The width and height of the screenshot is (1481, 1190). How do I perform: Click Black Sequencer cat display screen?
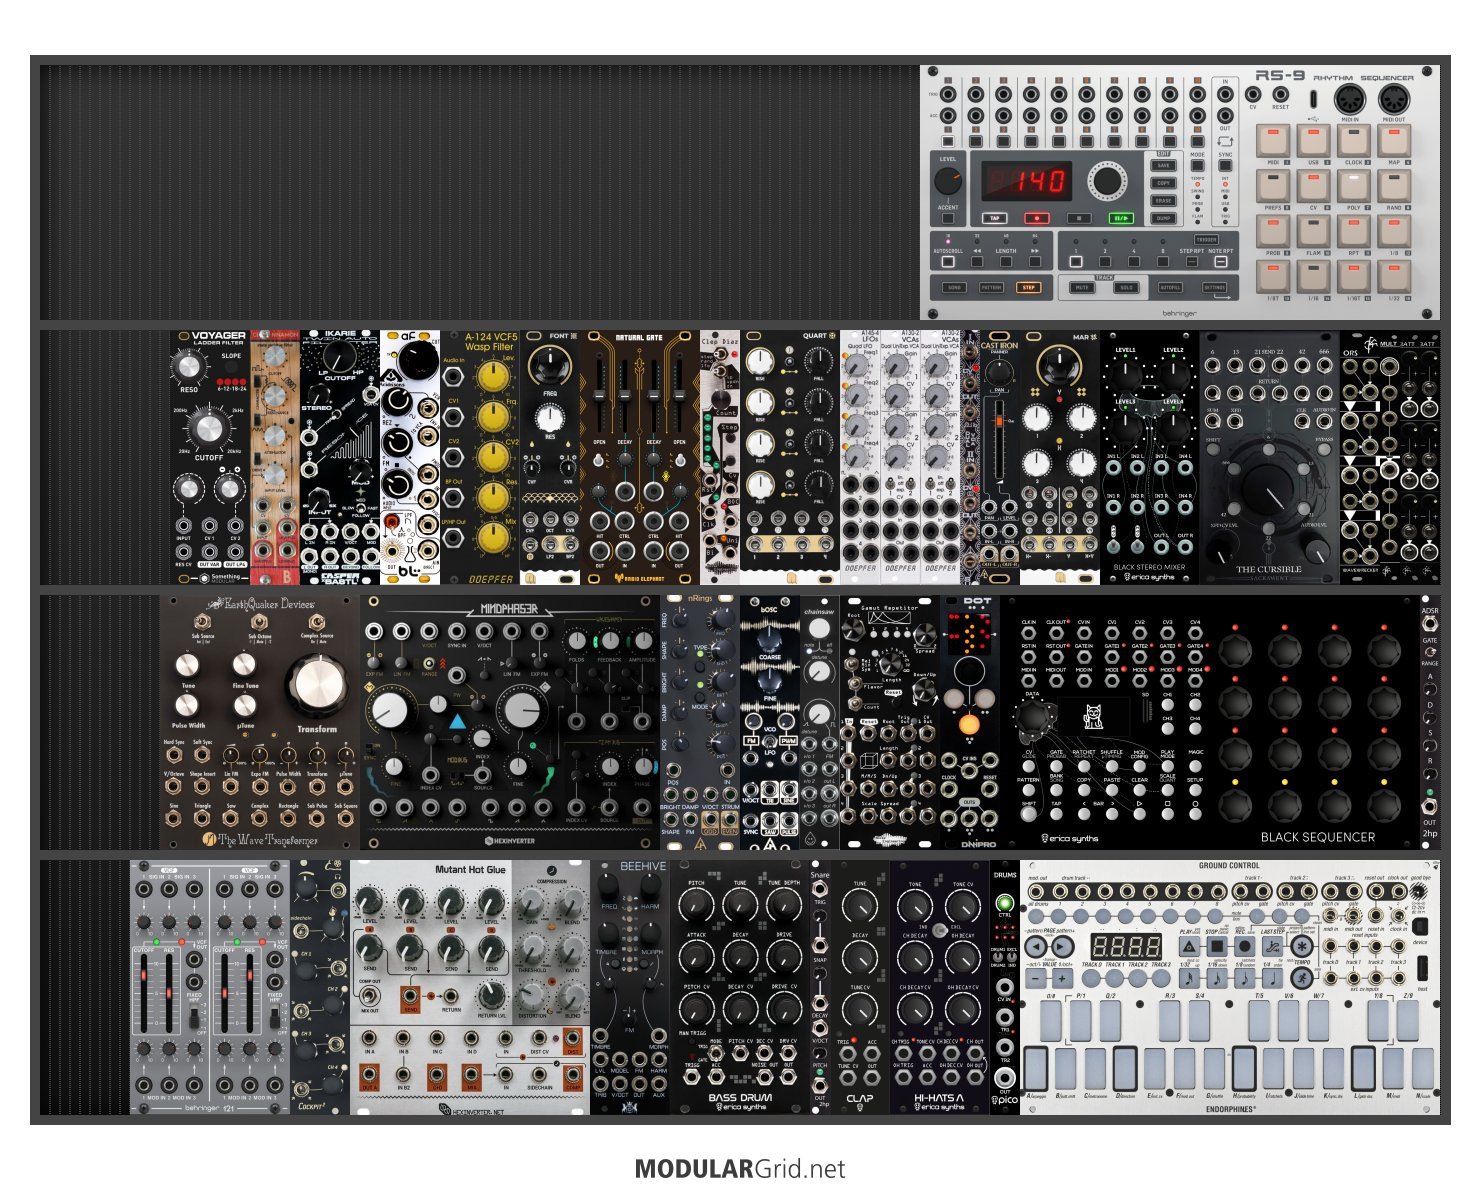point(1095,716)
